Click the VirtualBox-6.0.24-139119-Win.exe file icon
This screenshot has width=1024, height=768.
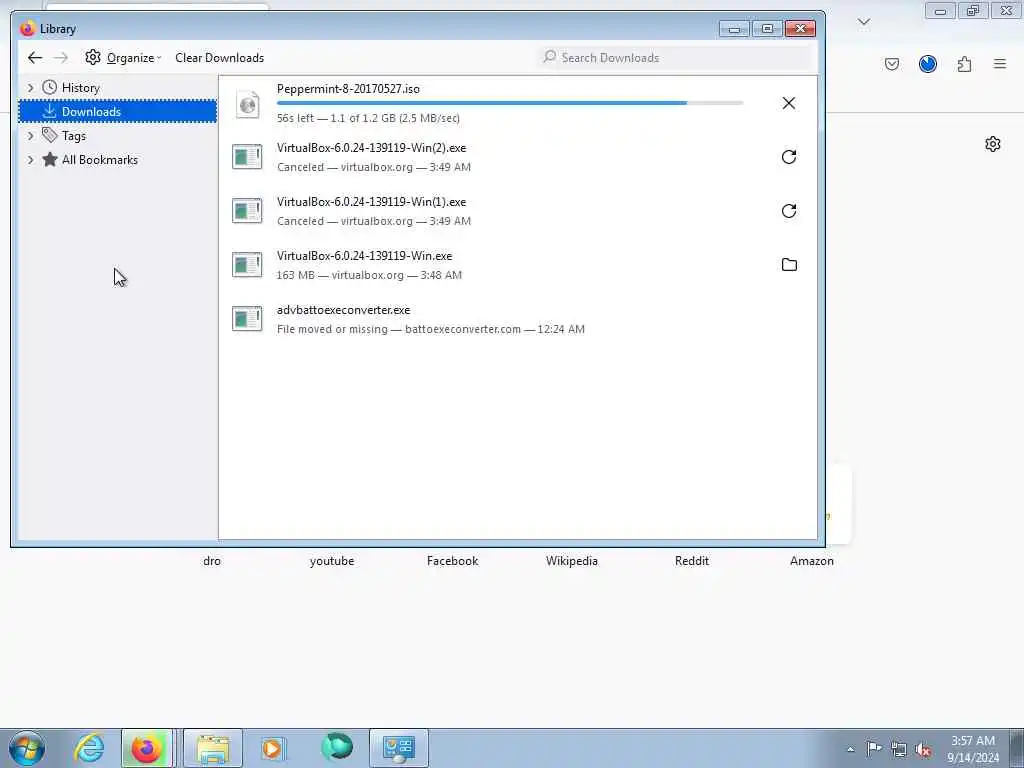pos(248,264)
